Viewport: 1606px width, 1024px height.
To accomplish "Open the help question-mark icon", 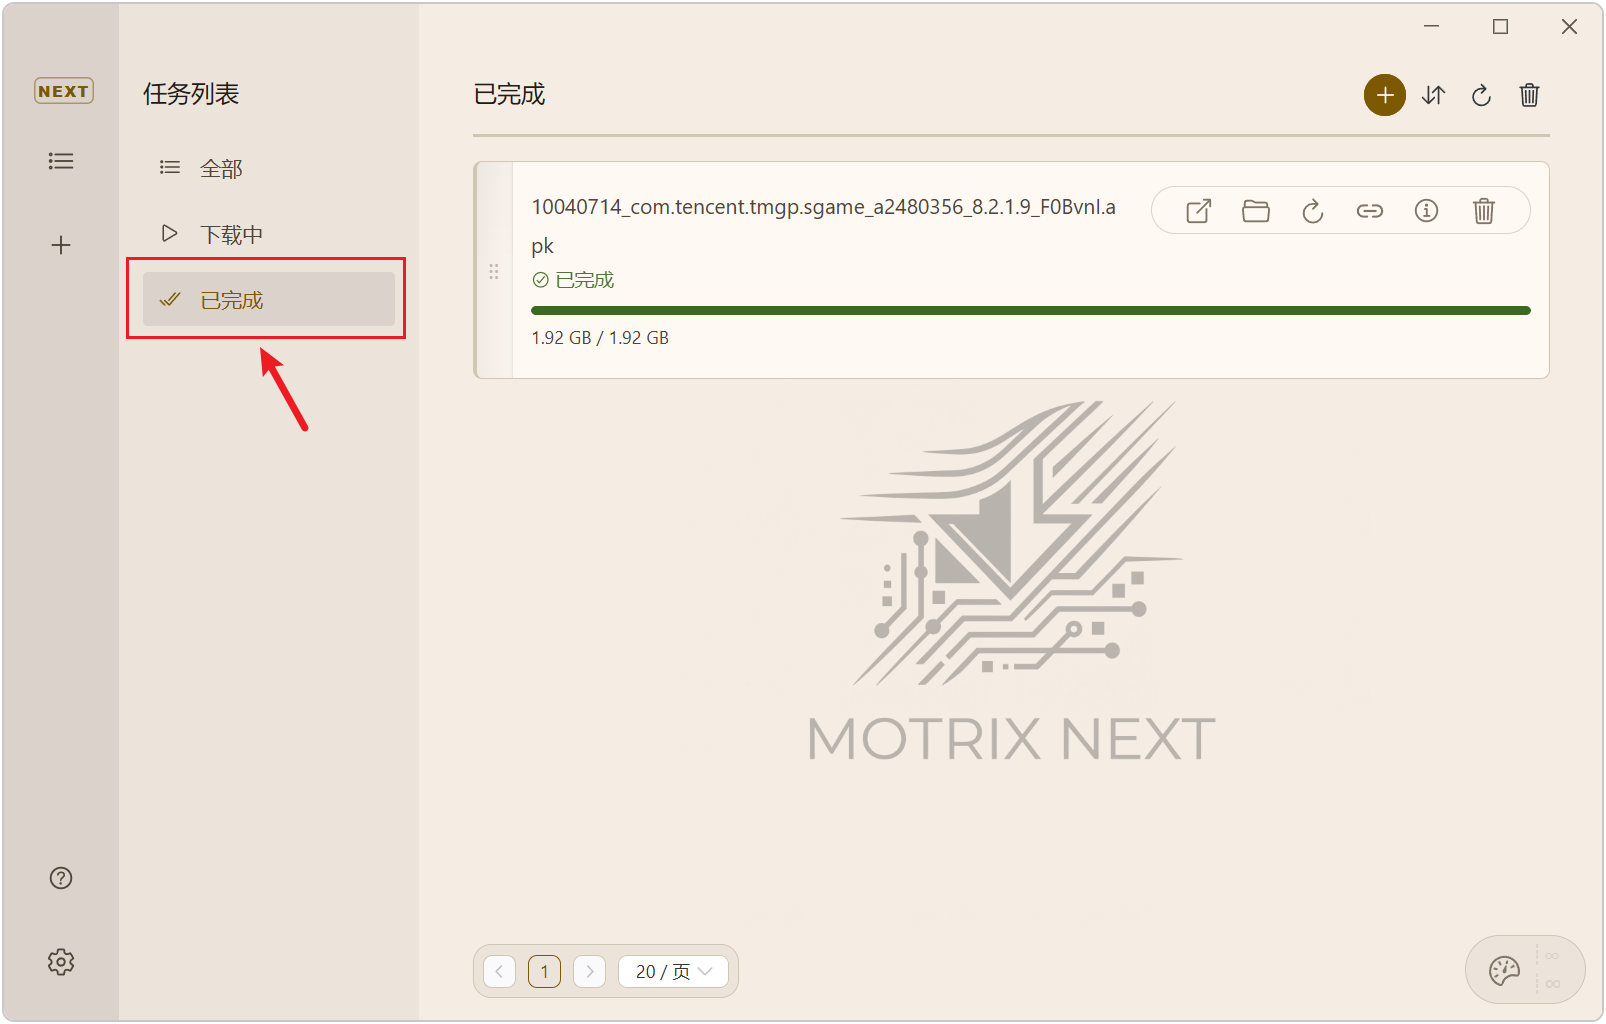I will pyautogui.click(x=61, y=878).
